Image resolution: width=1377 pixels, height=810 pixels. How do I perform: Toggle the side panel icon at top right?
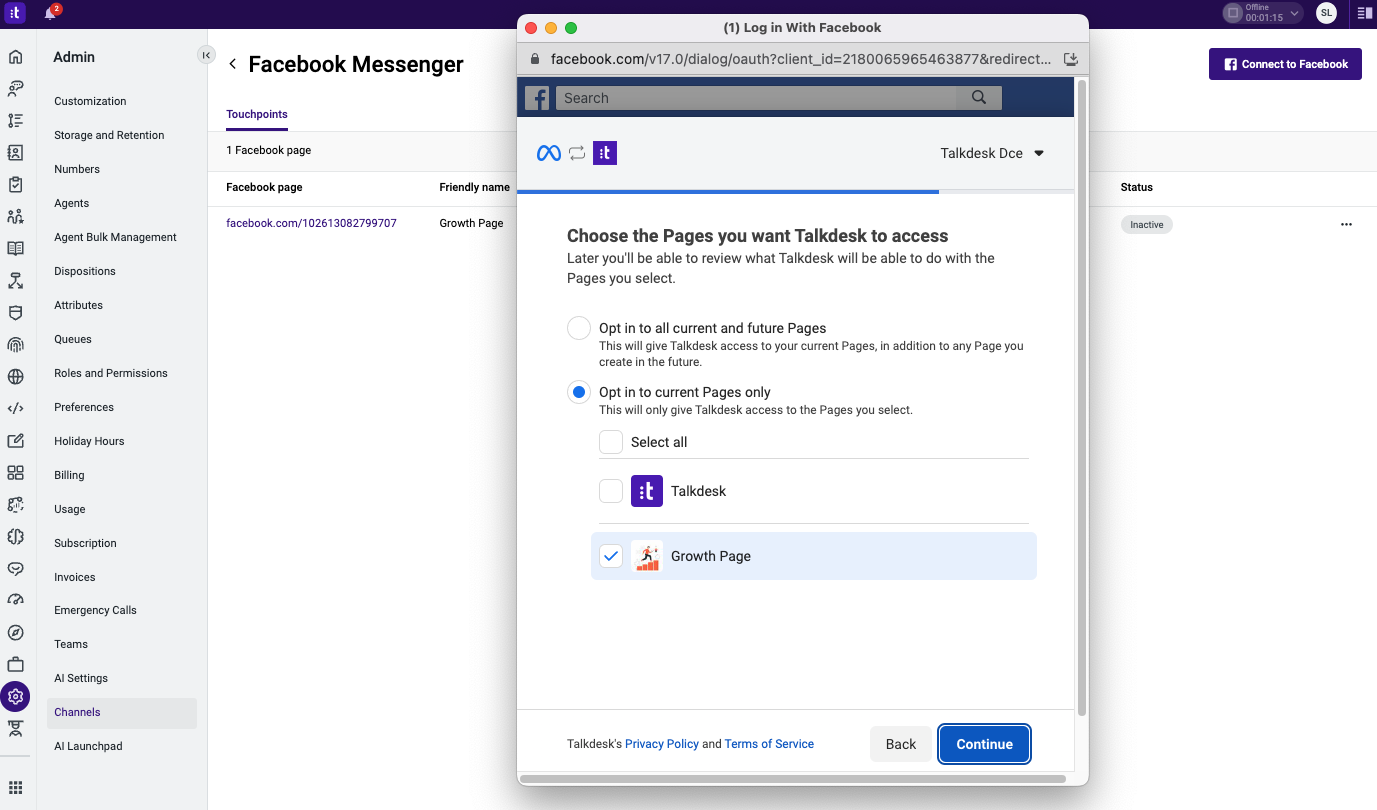click(x=1365, y=13)
